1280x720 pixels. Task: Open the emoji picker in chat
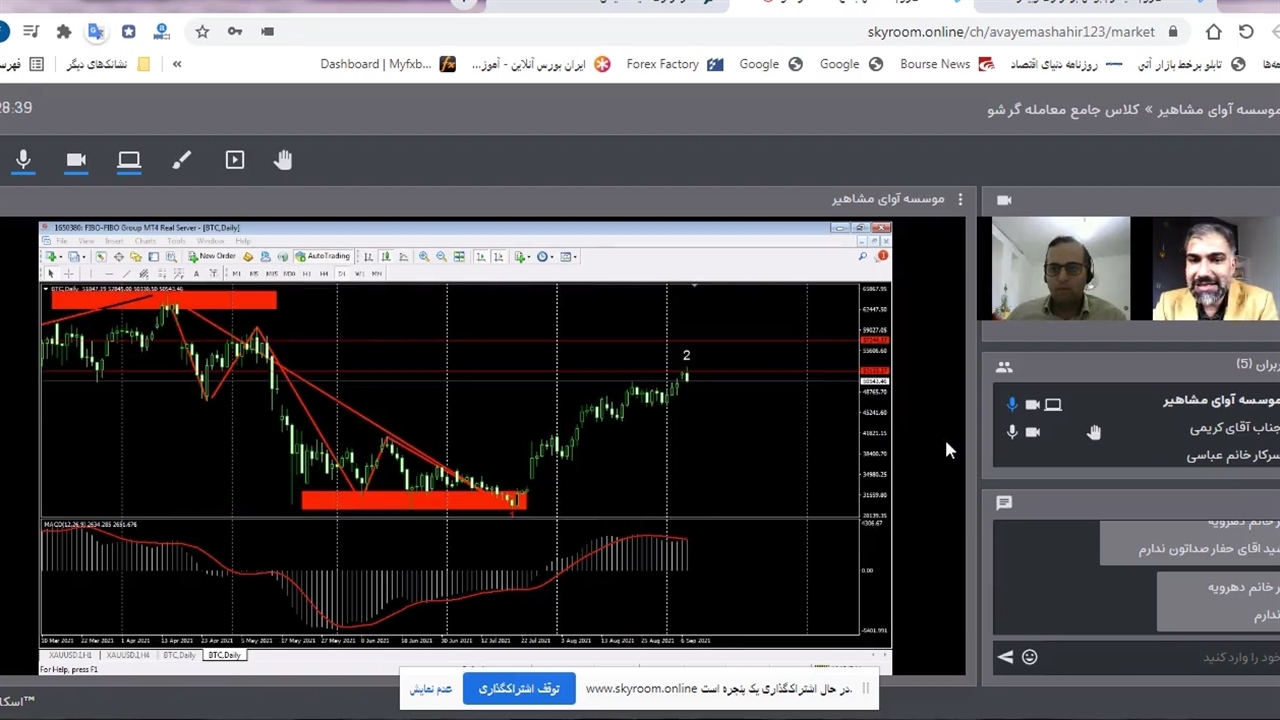pyautogui.click(x=1030, y=657)
